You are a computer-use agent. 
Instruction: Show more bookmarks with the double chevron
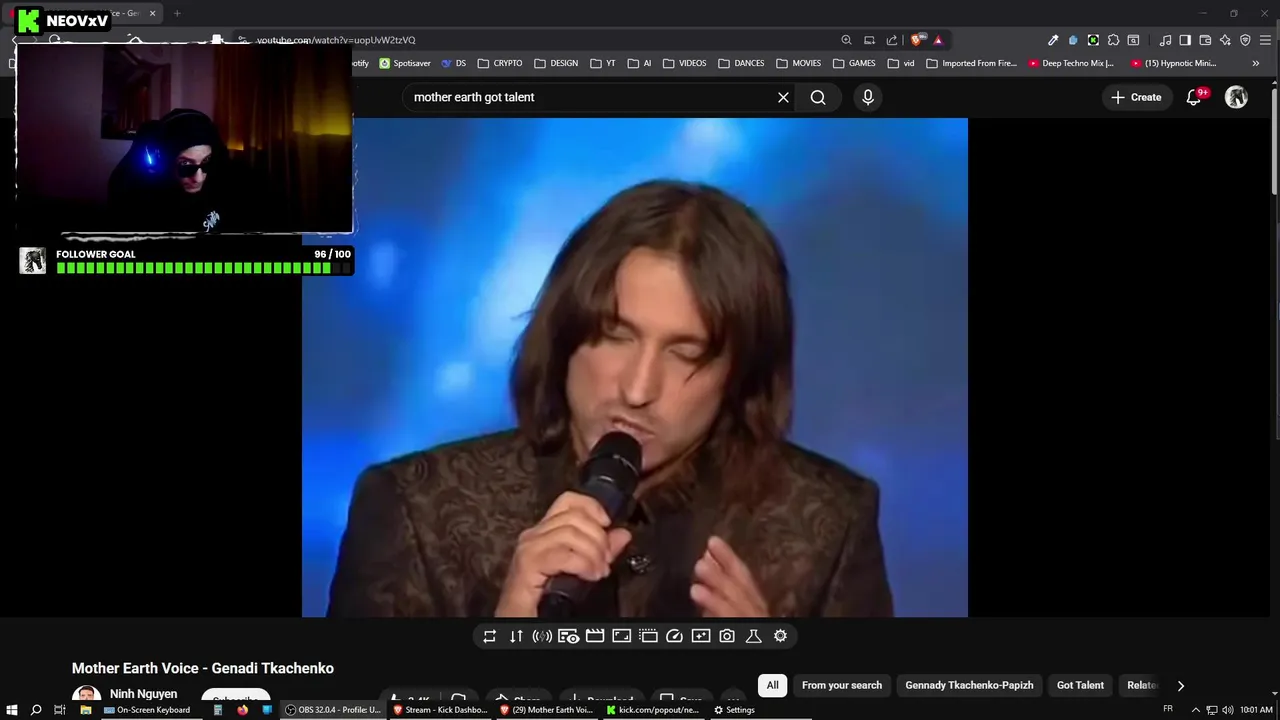[x=1256, y=63]
